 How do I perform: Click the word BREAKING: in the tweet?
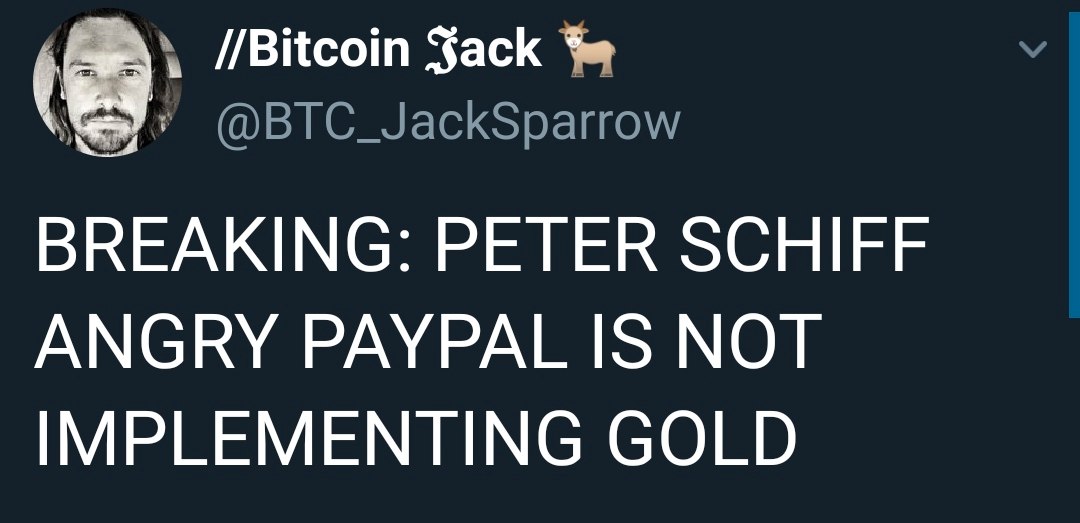223,245
